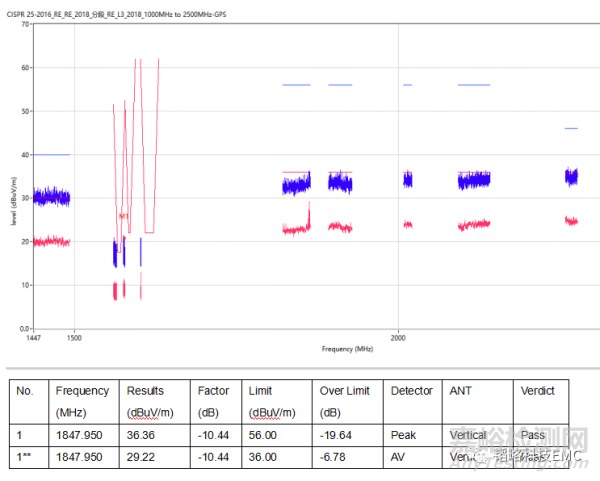Select the 36.36 result cell
600x481 pixels.
pyautogui.click(x=140, y=436)
